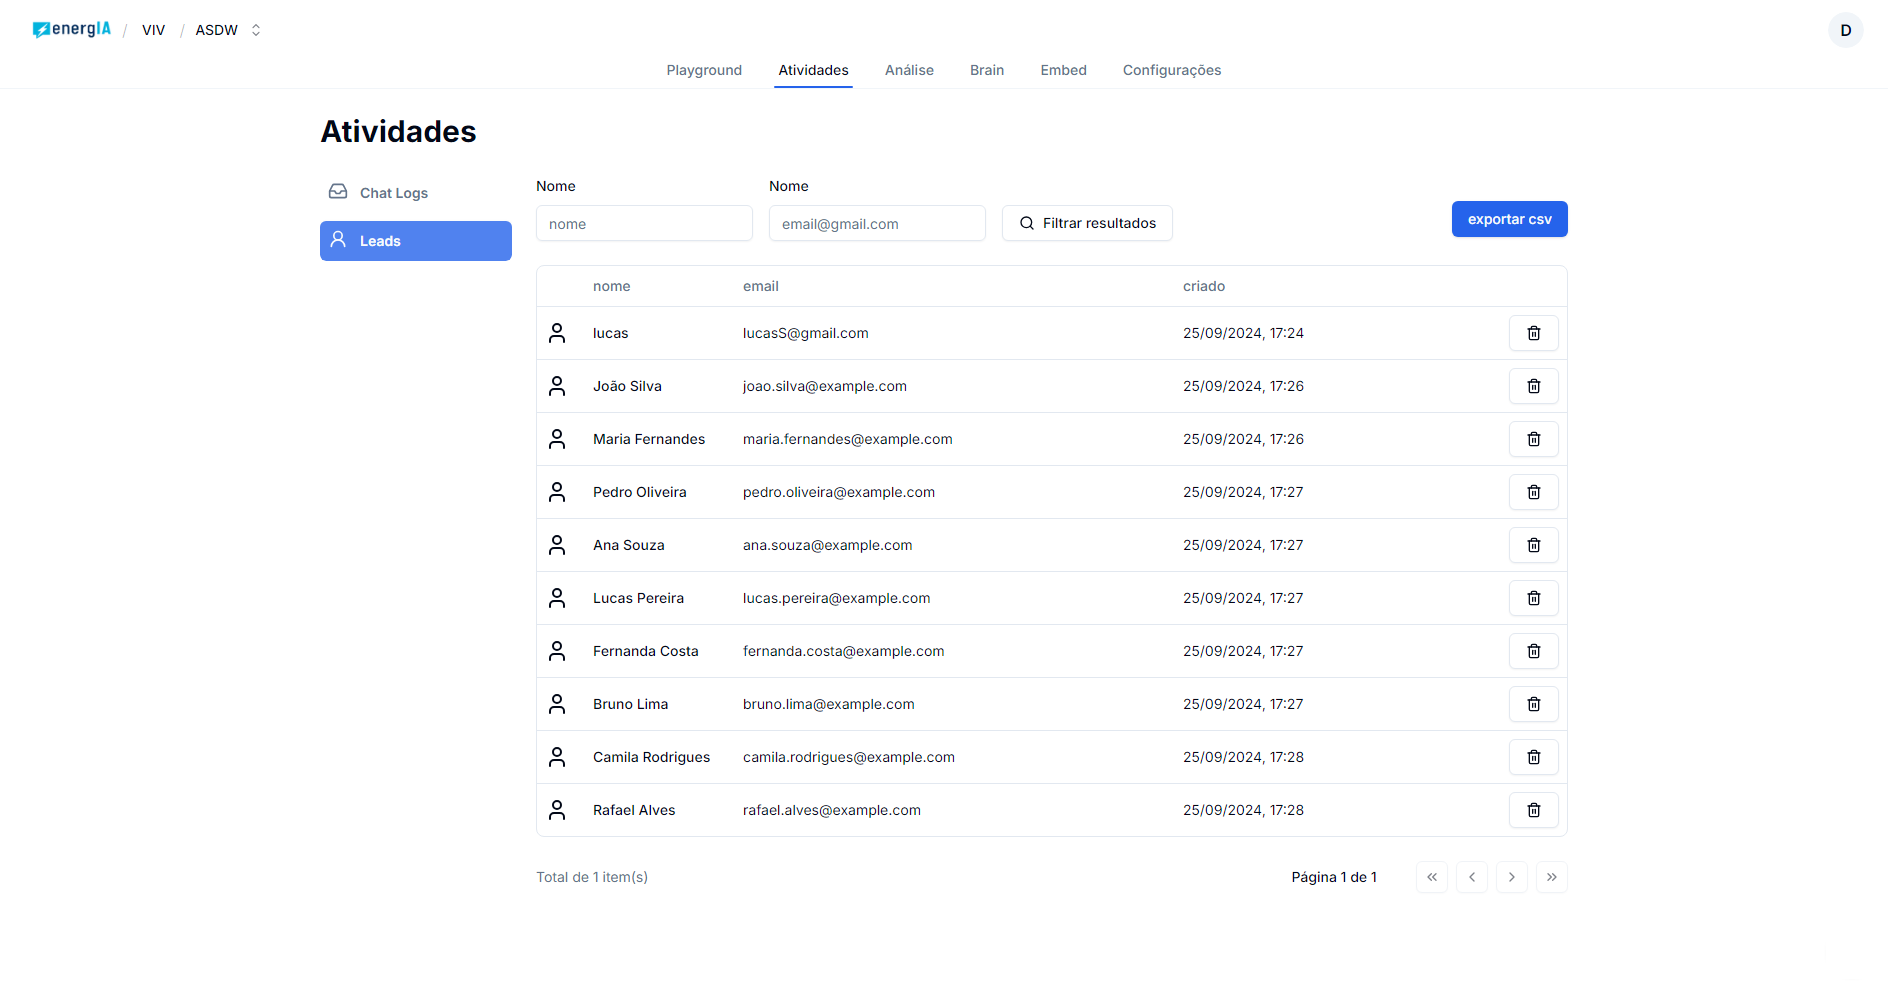Image resolution: width=1888 pixels, height=985 pixels.
Task: Click the person icon beside lucas
Action: point(557,333)
